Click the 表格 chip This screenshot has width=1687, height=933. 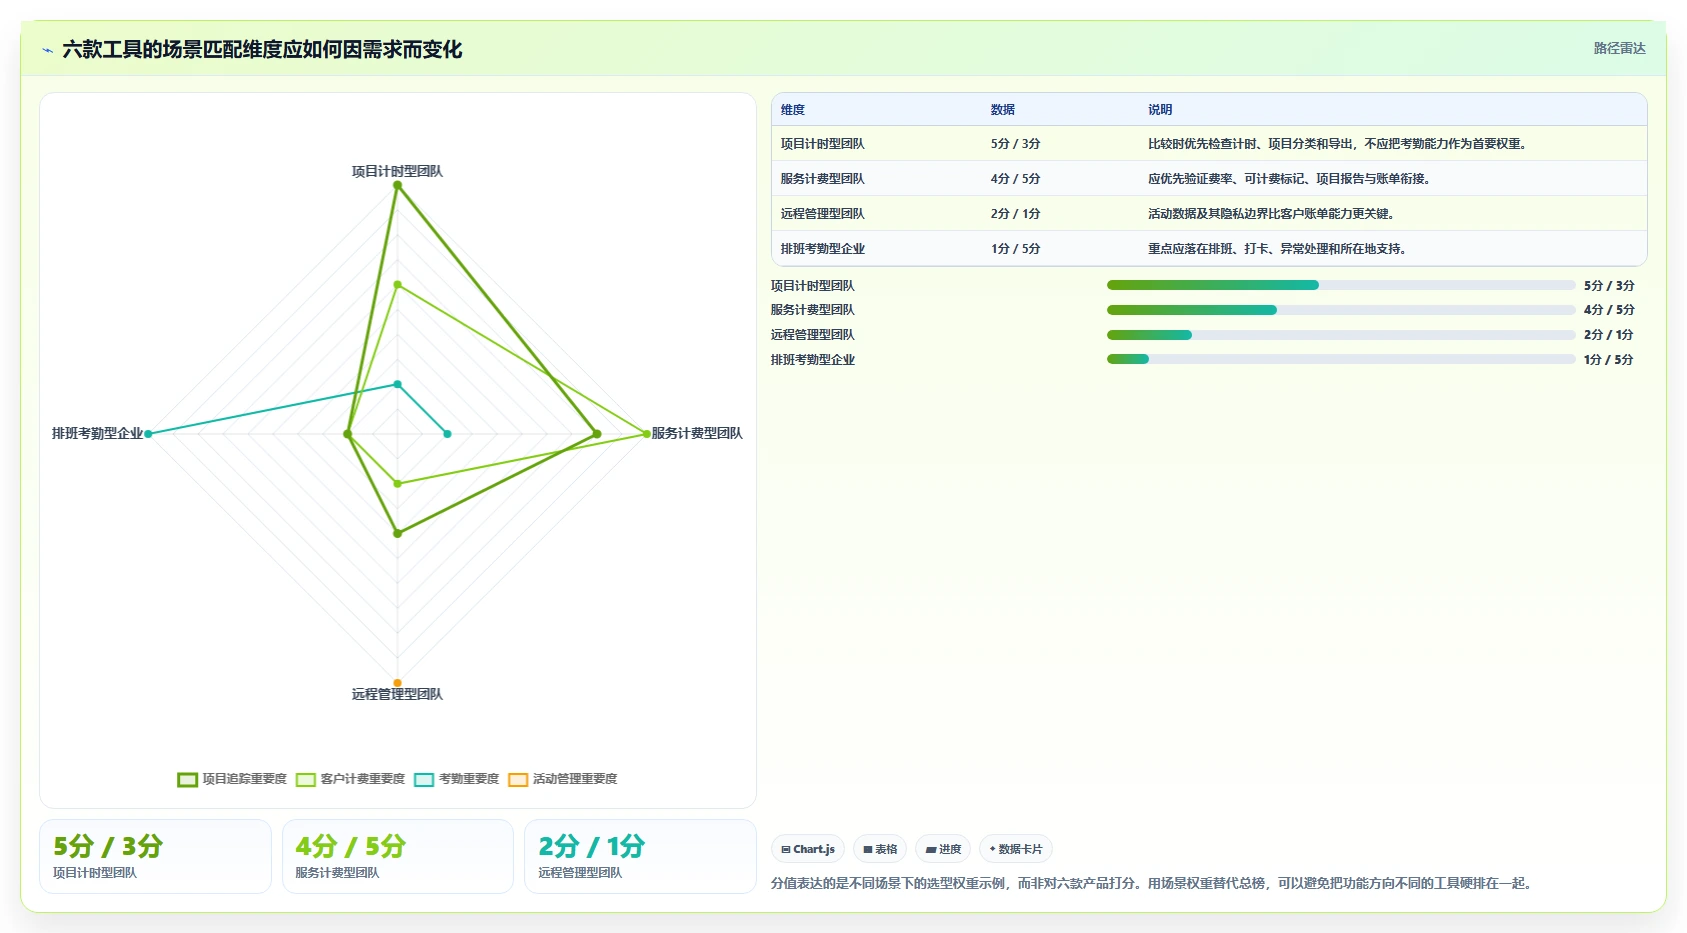click(x=880, y=849)
